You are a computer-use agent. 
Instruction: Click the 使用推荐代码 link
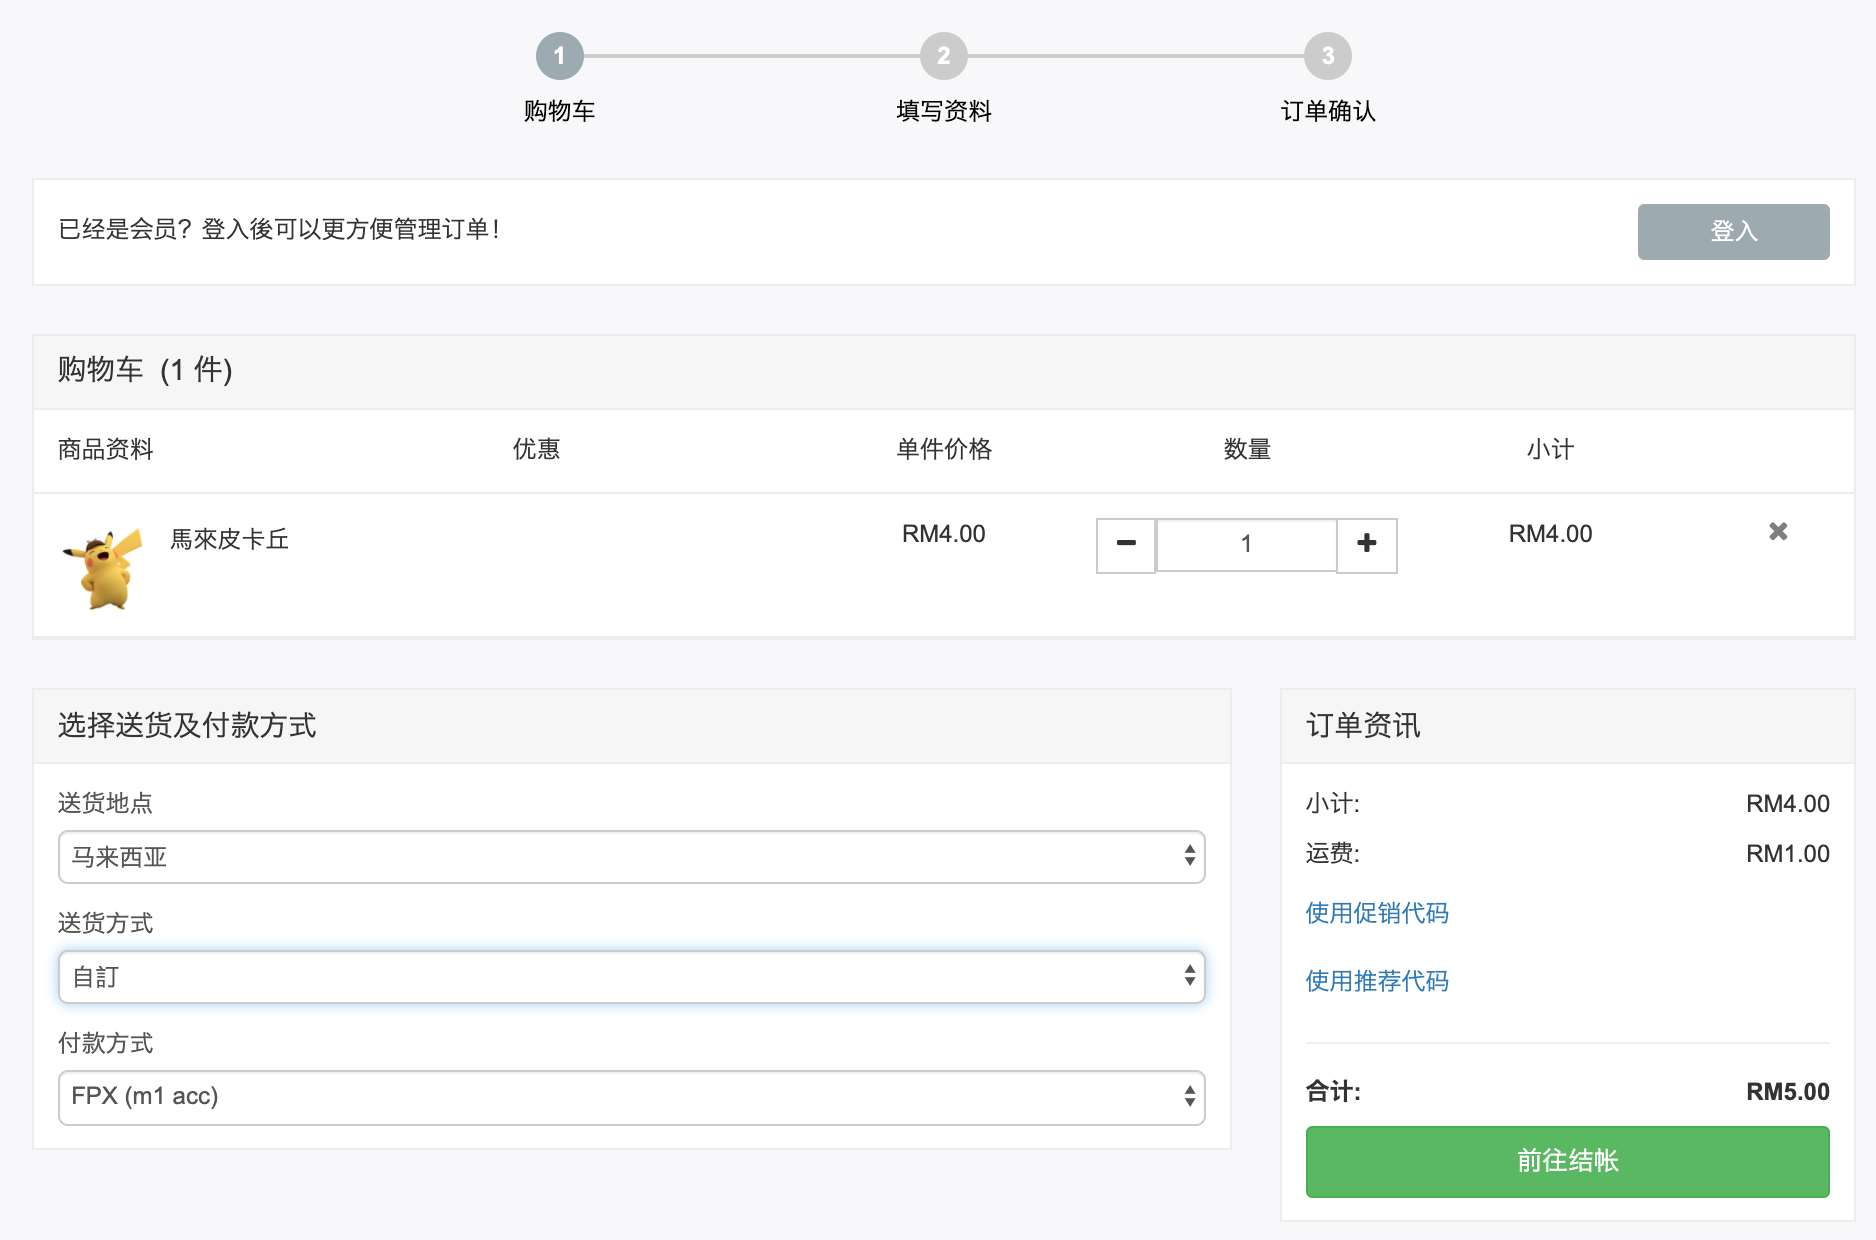coord(1377,981)
